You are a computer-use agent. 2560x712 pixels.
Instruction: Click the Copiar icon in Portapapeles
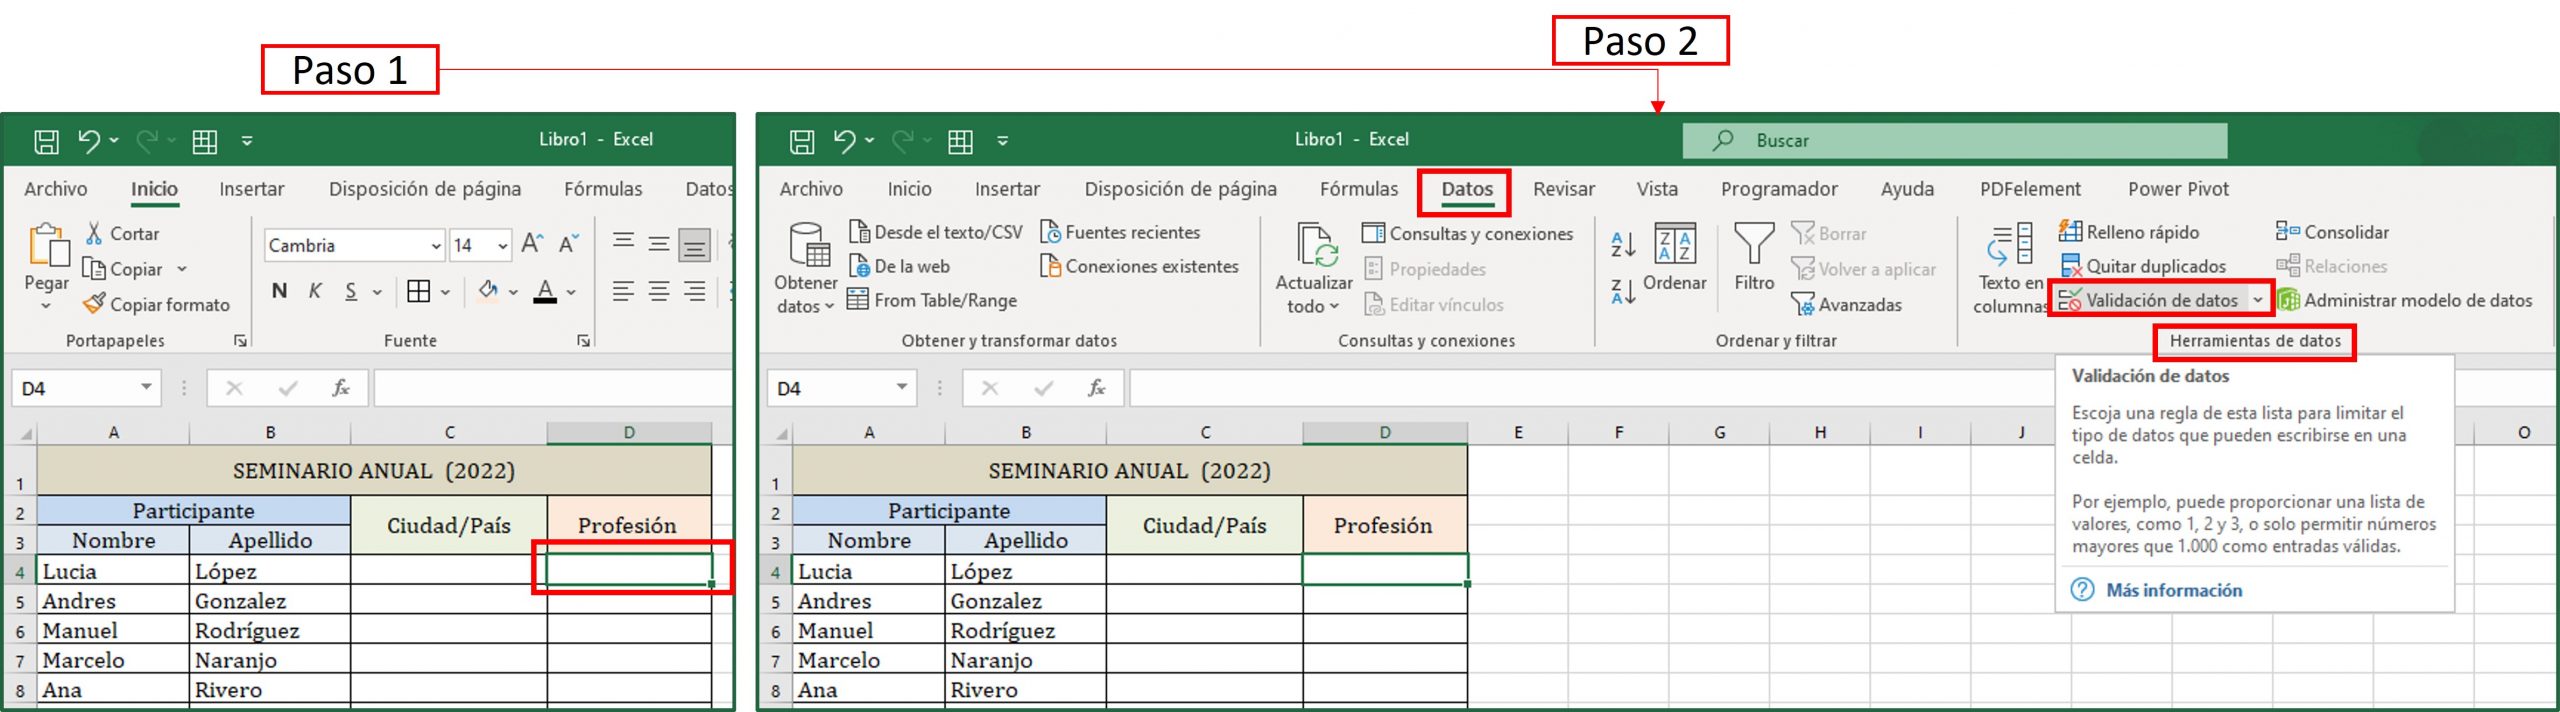coord(94,269)
